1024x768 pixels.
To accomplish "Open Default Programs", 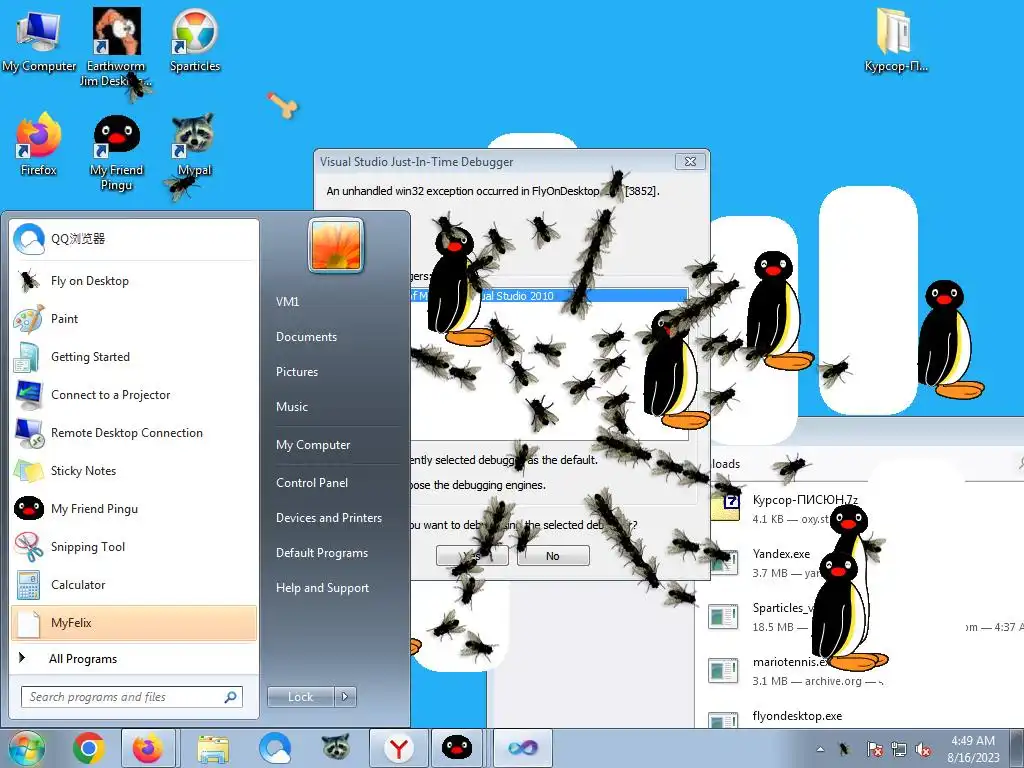I will (321, 552).
